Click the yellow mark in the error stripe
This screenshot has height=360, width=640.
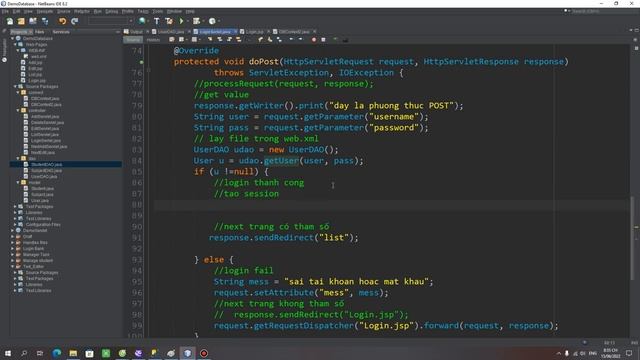pos(636,227)
